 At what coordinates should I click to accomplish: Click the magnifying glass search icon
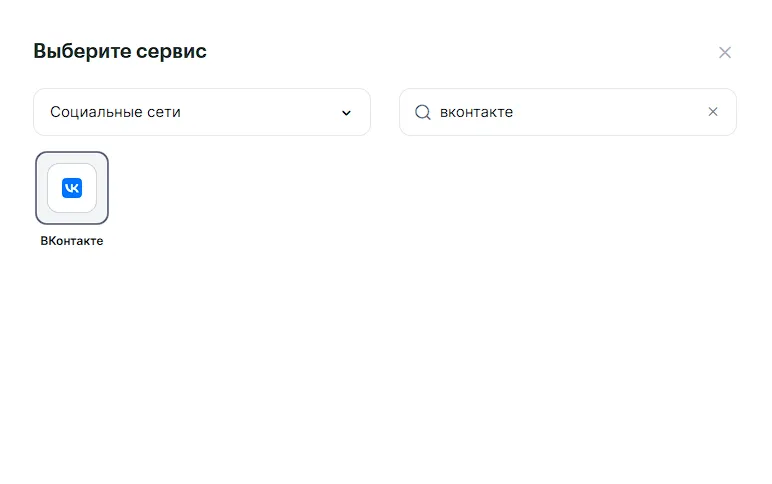(x=422, y=112)
